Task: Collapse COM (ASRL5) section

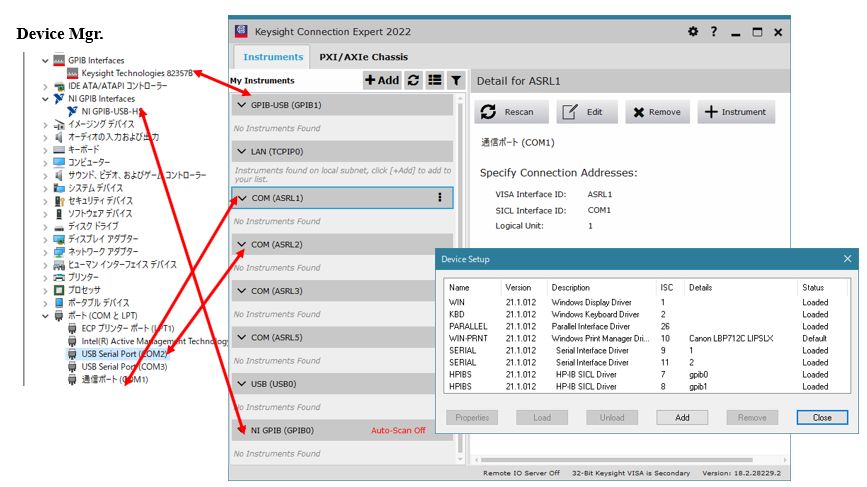Action: pos(242,337)
